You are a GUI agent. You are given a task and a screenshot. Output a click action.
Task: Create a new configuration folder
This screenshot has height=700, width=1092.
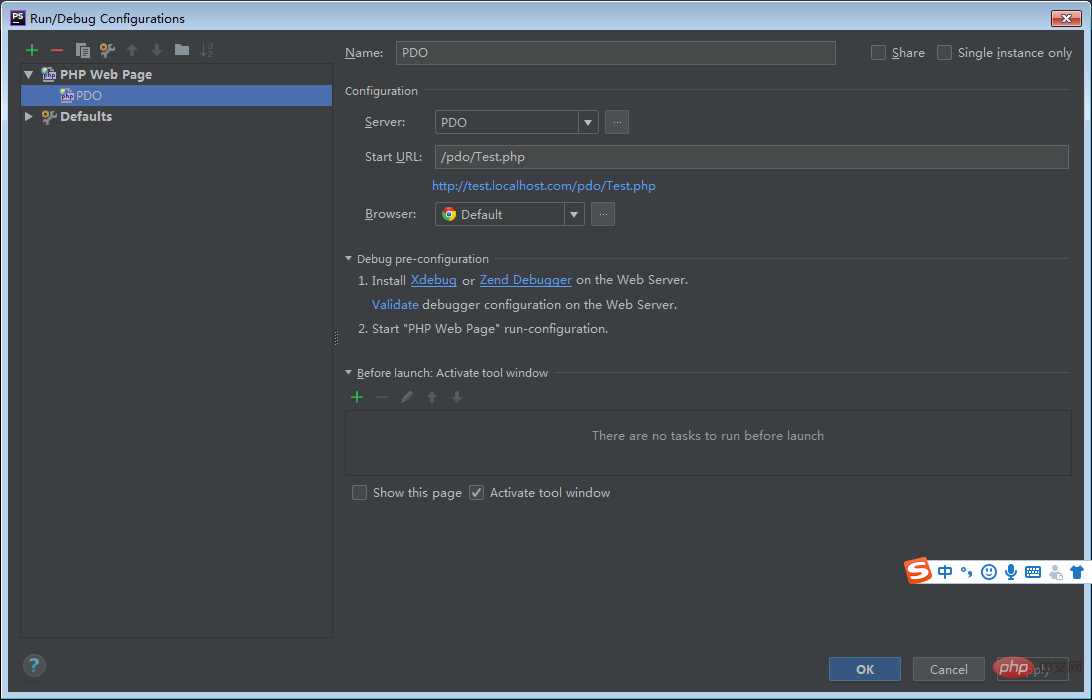click(182, 49)
